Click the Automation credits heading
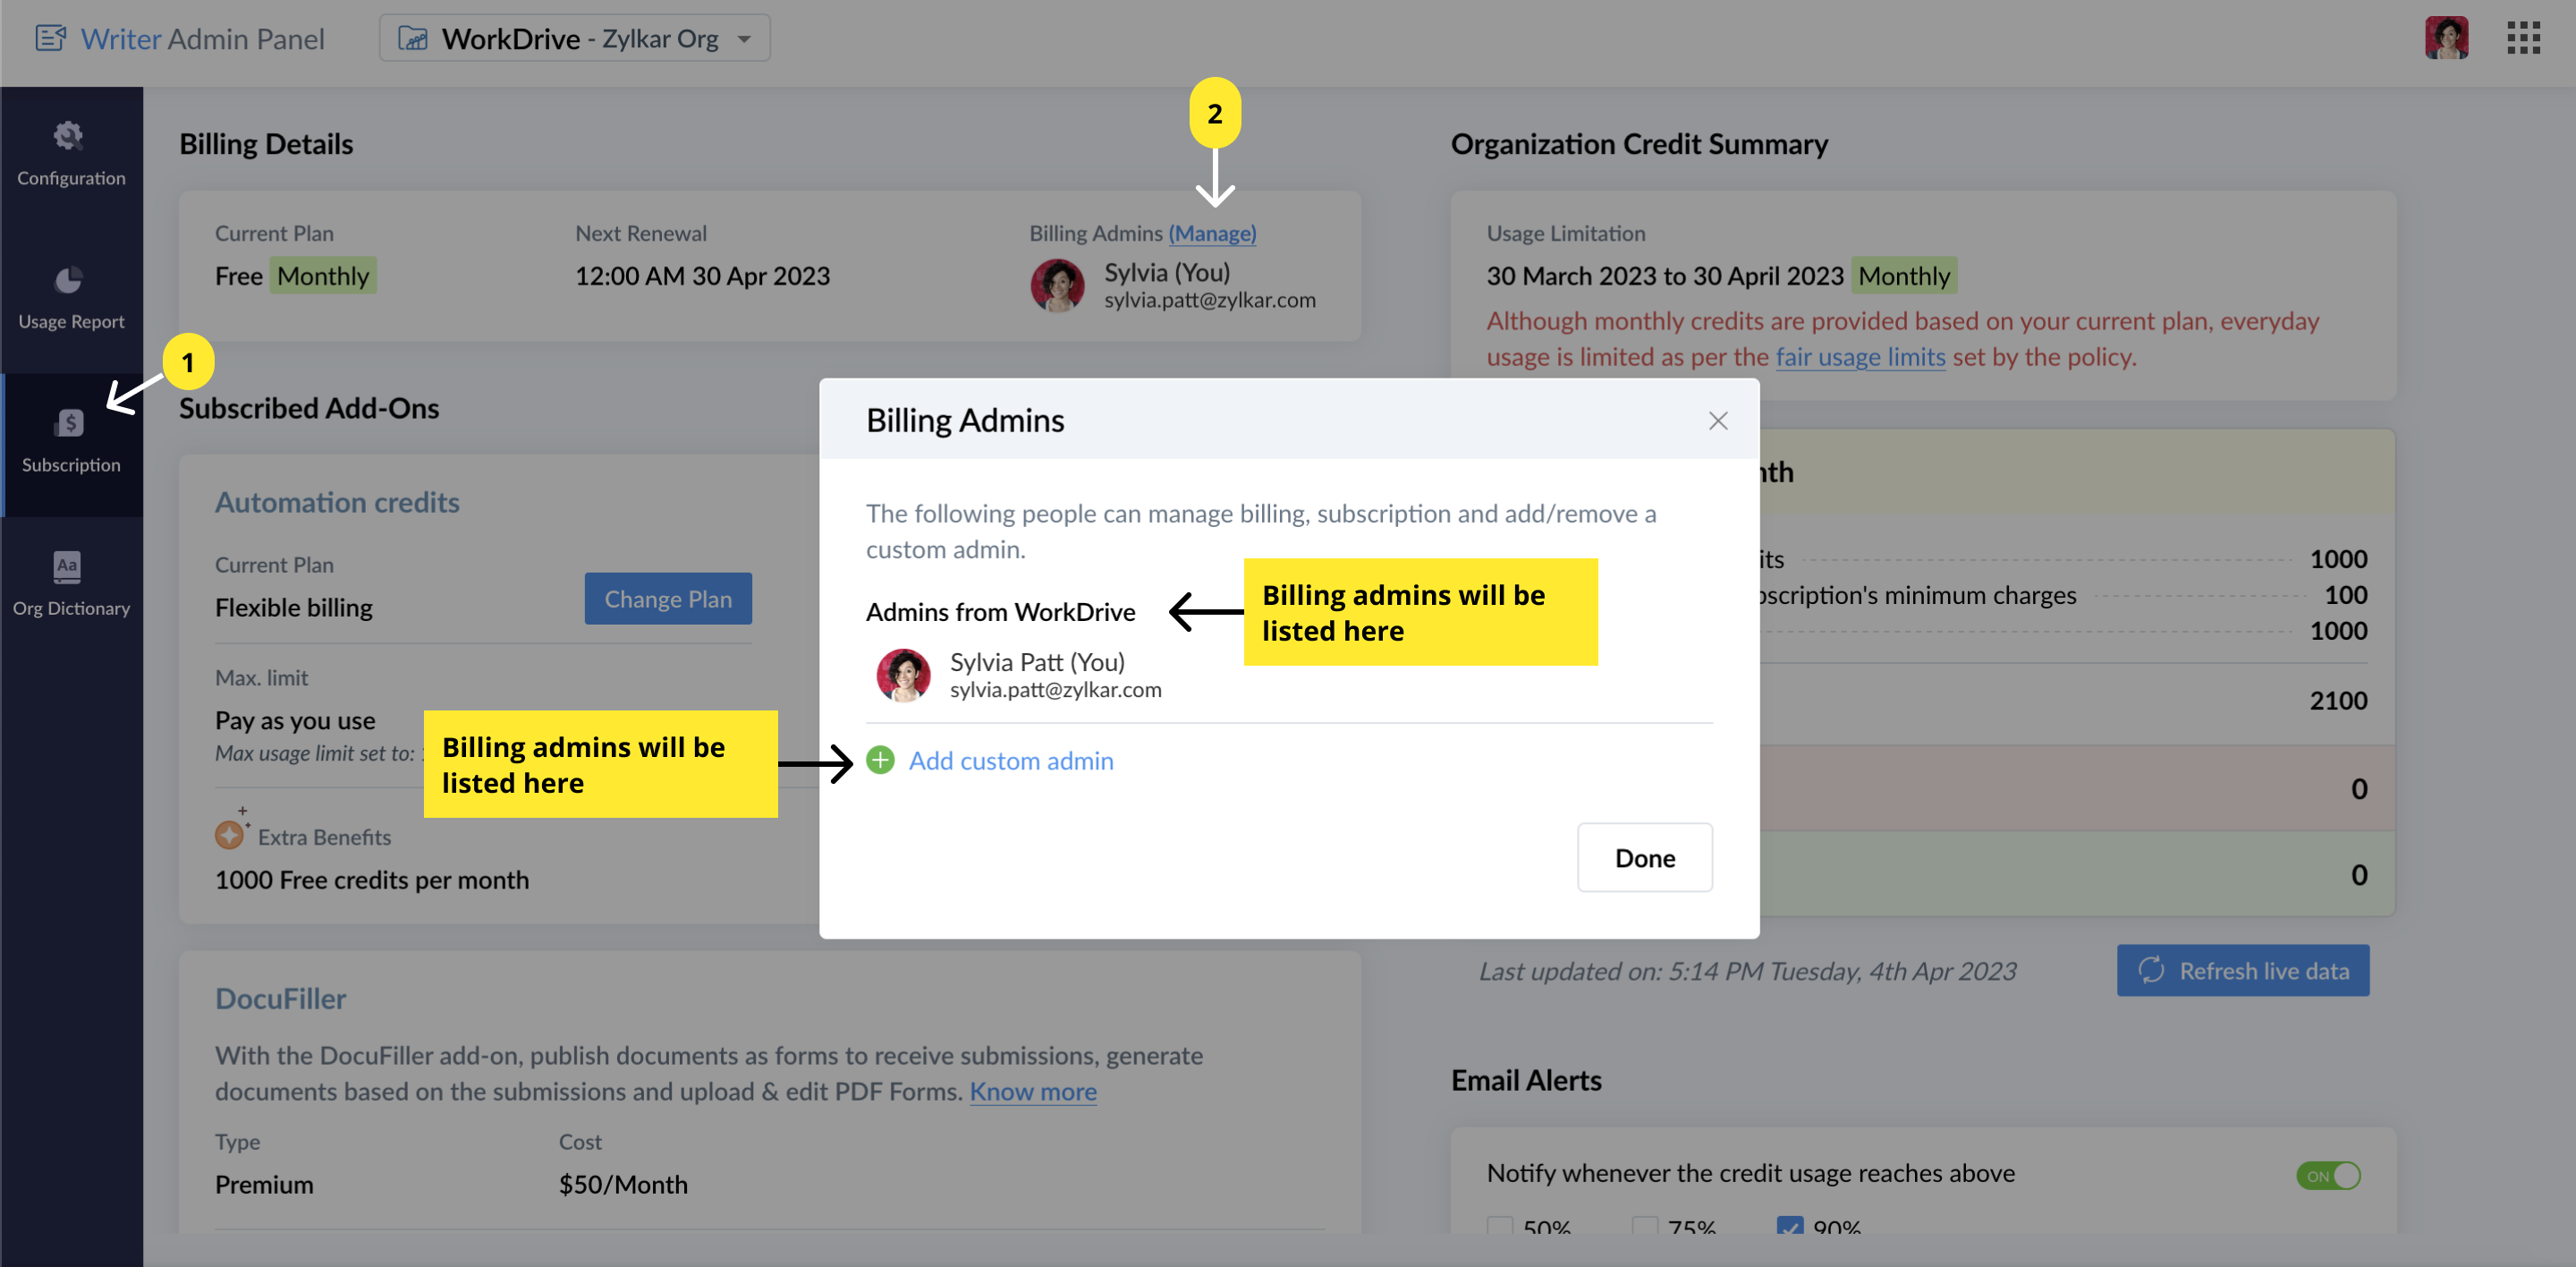The height and width of the screenshot is (1267, 2576). coord(337,502)
